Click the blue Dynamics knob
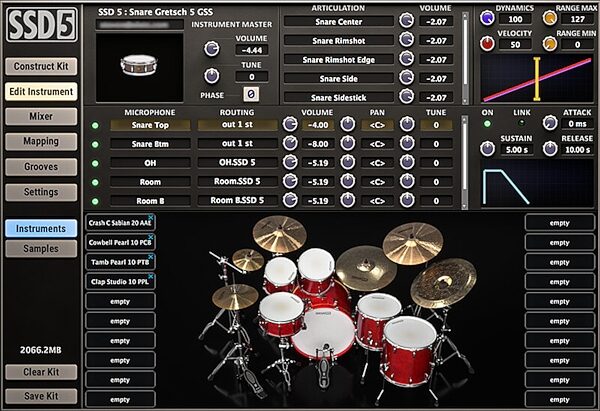600x411 pixels. point(488,18)
